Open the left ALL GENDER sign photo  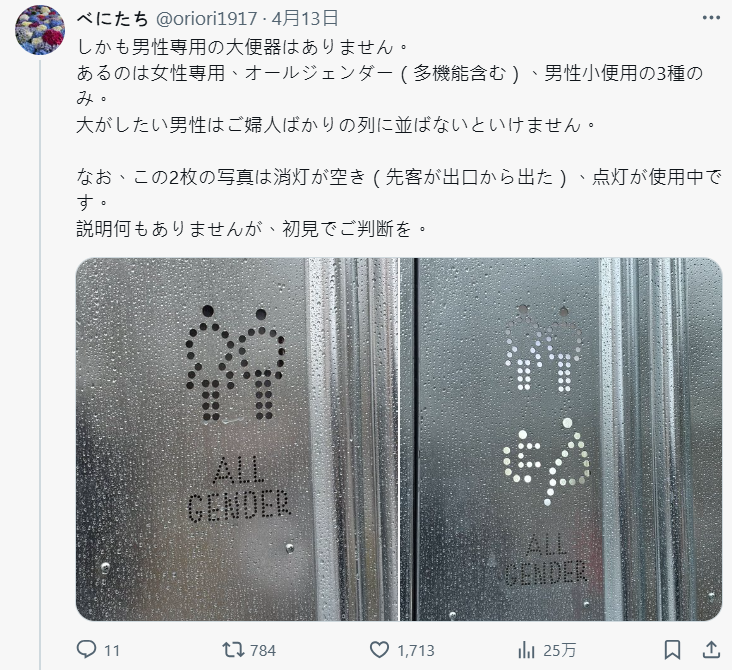tap(237, 439)
